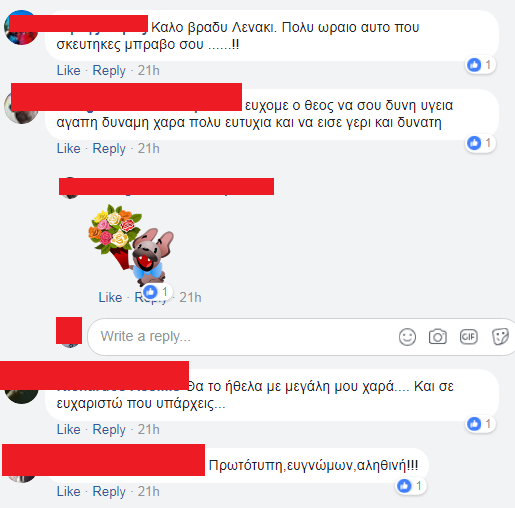Like the Καλο βραδυ Λενακι comment
This screenshot has height=508, width=515.
tap(68, 70)
